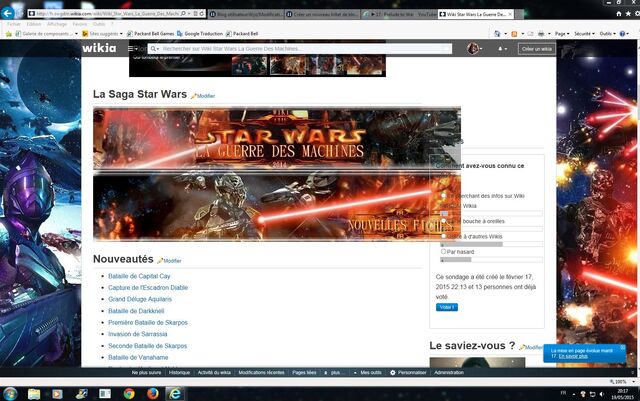Show hidden system tray icons arrow
The width and height of the screenshot is (640, 401).
tap(574, 394)
